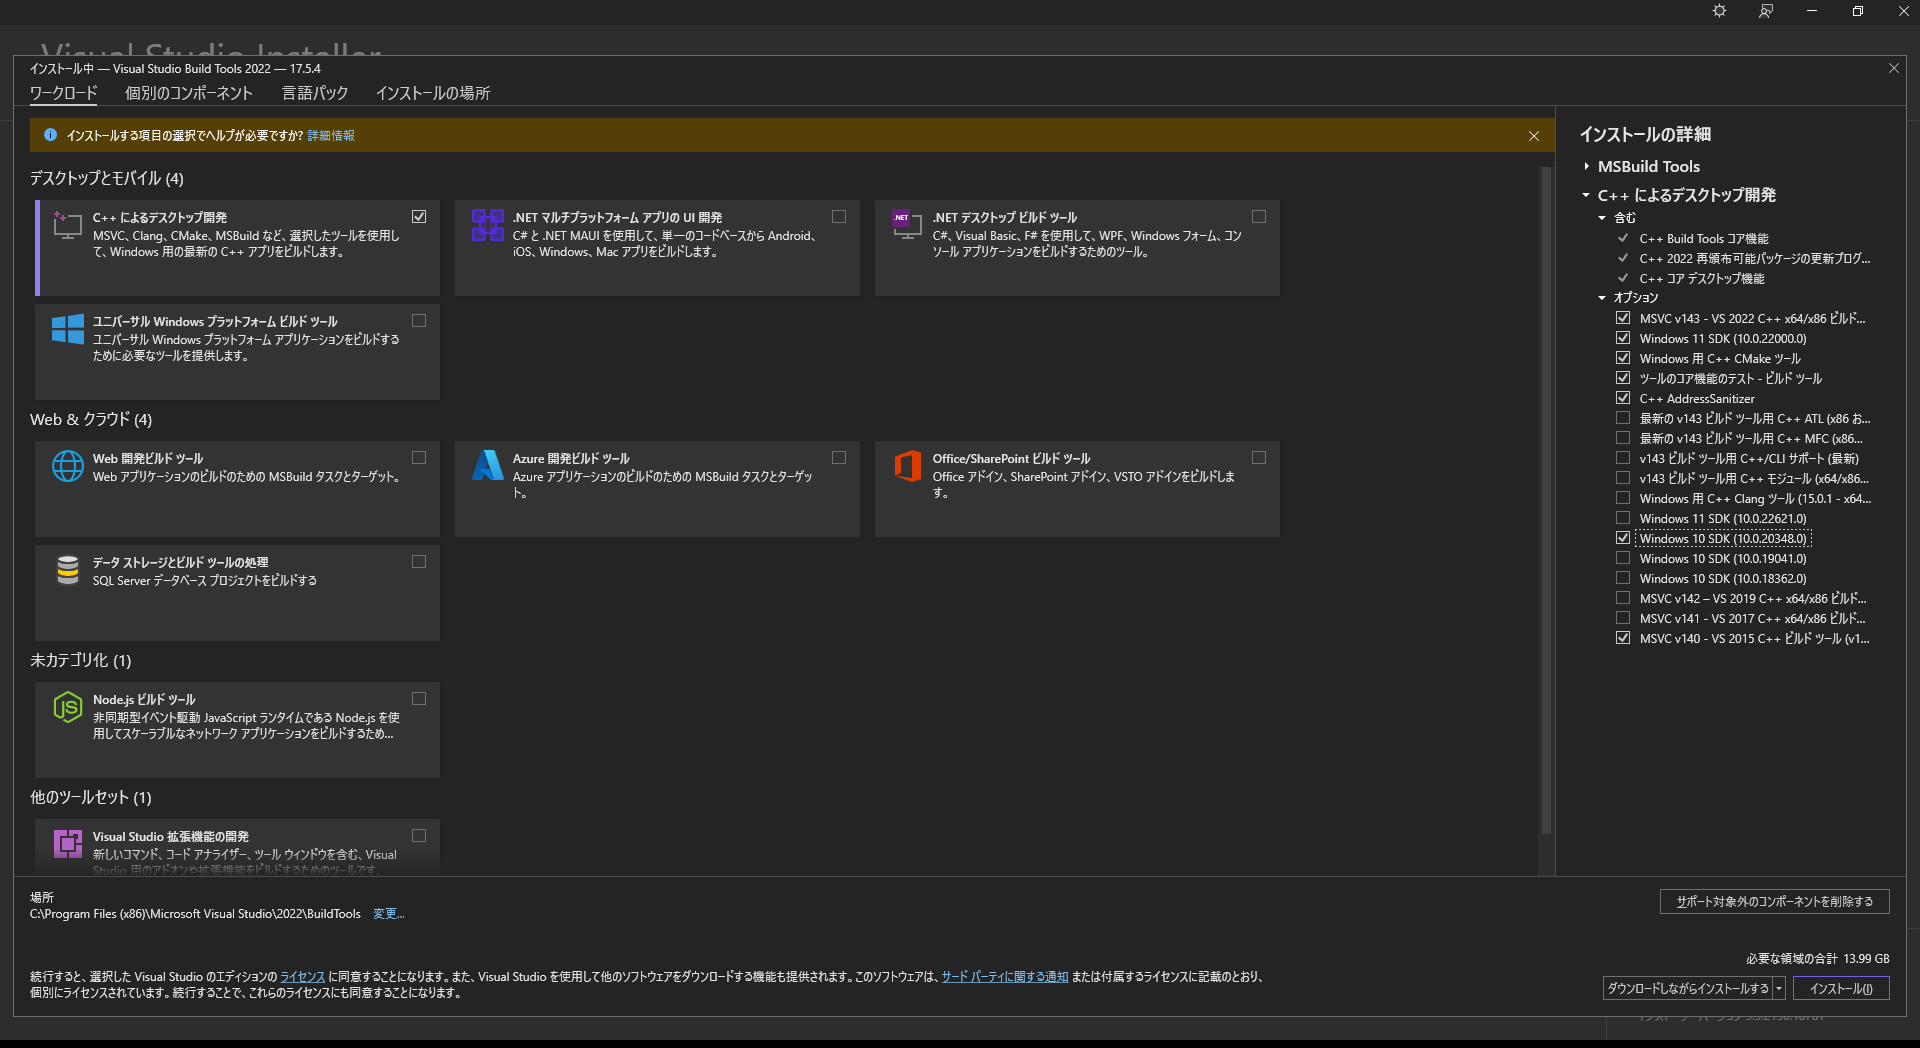Collapse the C++ によるデスクトップ開発 details section
The image size is (1920, 1048).
(1585, 196)
